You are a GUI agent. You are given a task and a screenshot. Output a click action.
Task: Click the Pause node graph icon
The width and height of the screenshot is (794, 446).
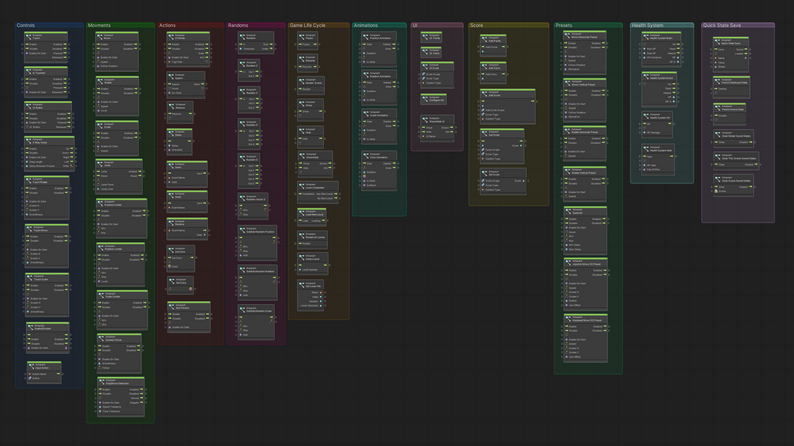click(x=301, y=37)
